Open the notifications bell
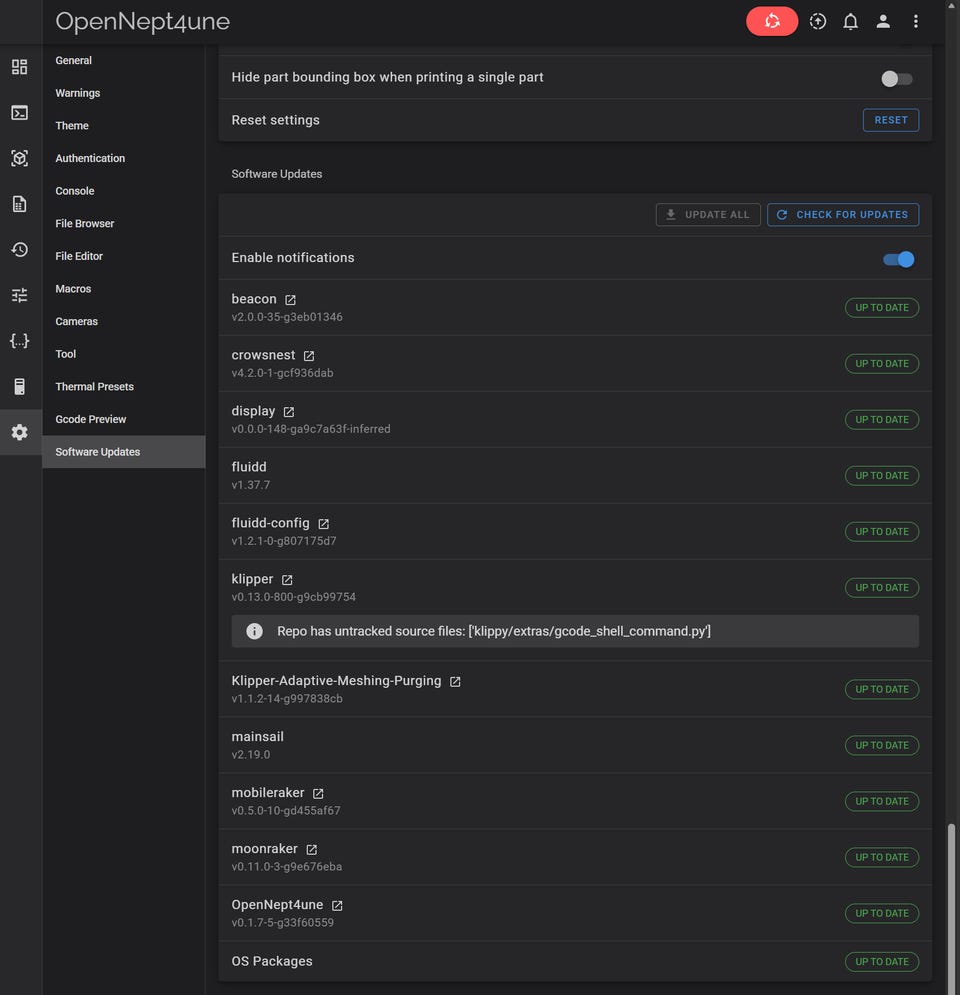 850,21
